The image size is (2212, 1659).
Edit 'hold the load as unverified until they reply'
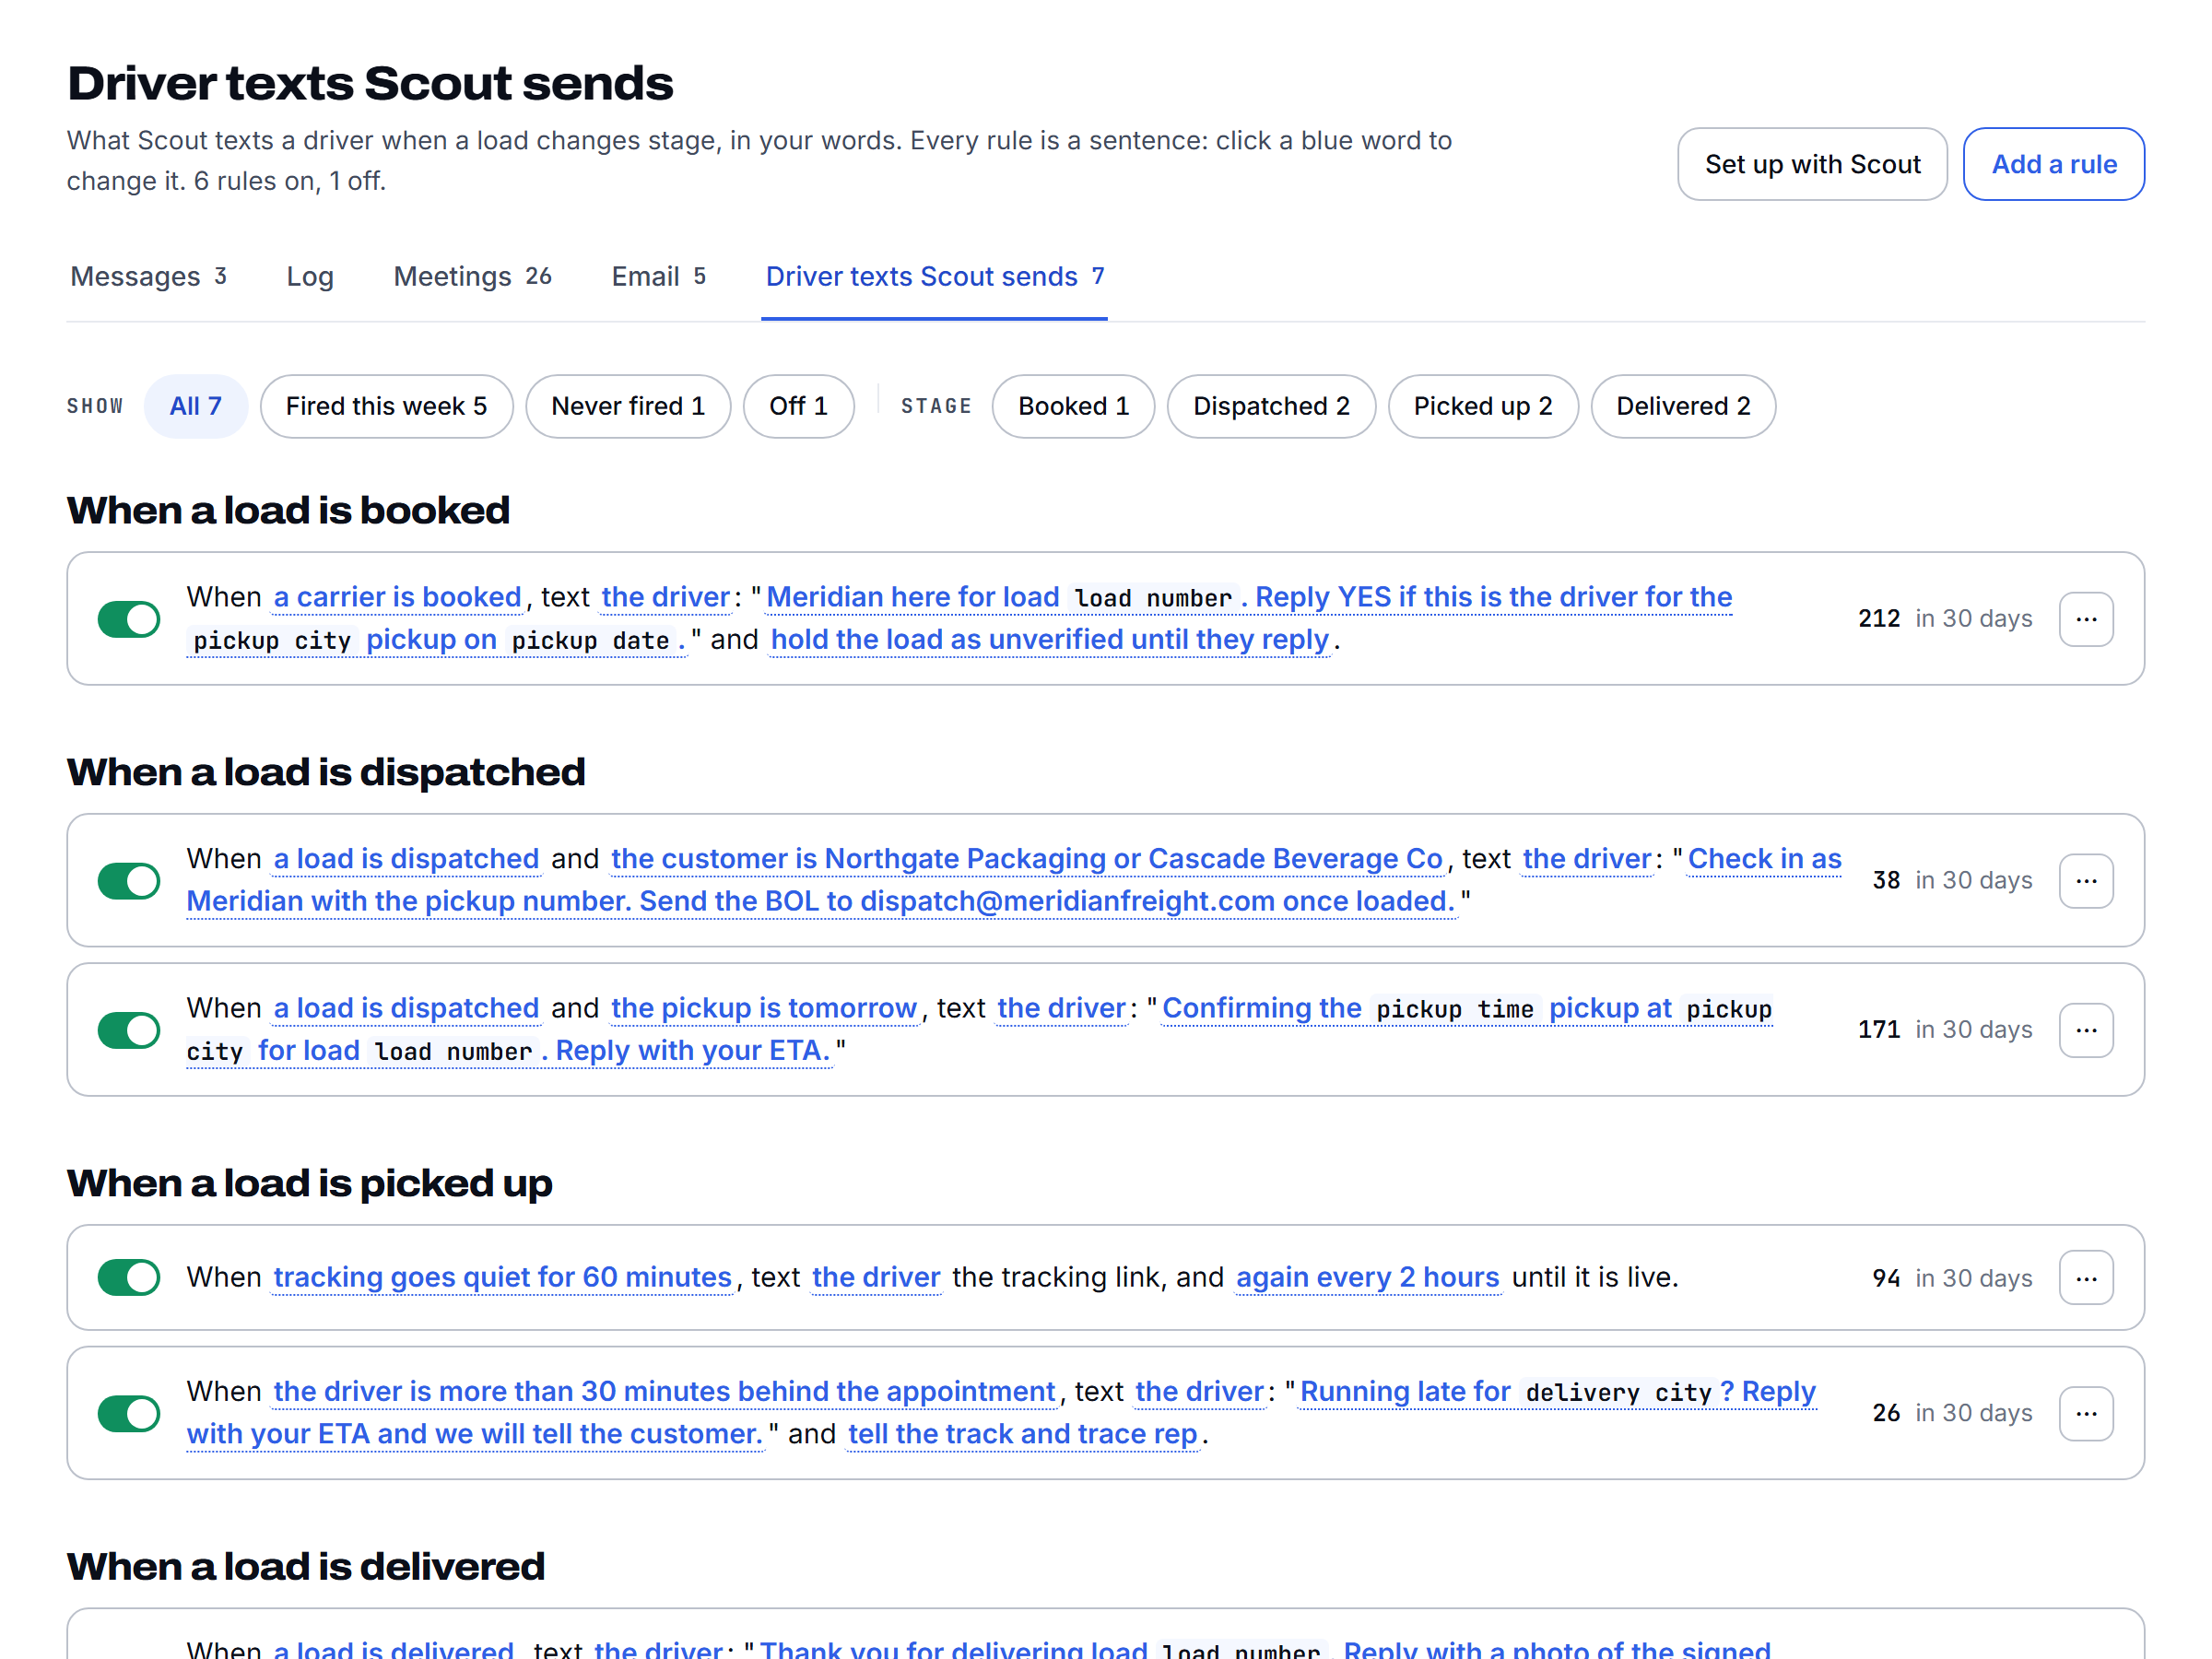[1049, 640]
